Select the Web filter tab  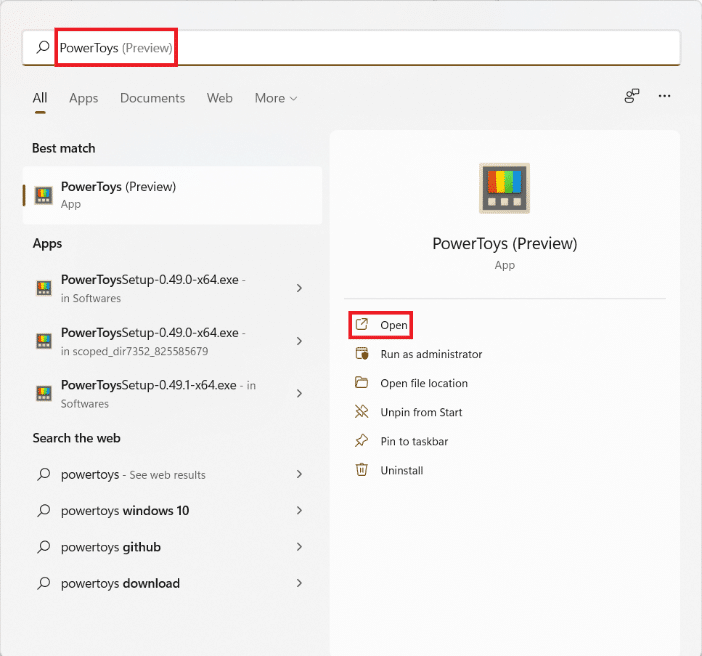click(219, 98)
